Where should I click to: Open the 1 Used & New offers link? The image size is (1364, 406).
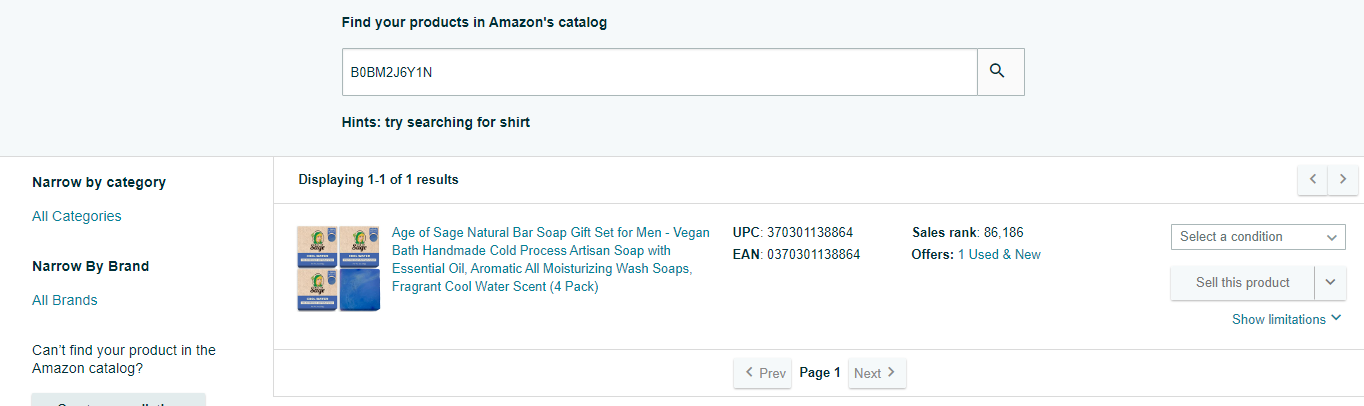(999, 255)
